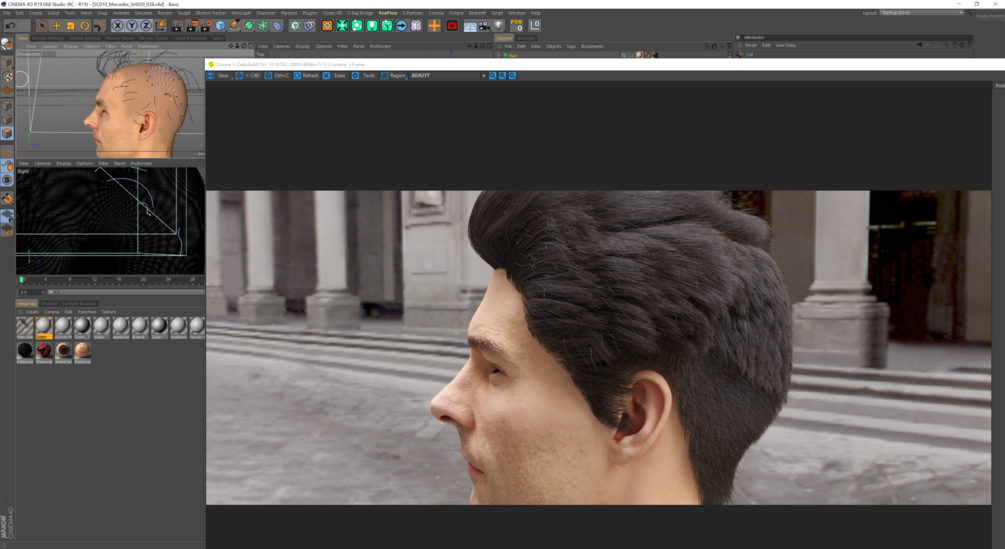Select the Beard material thumbnail
The width and height of the screenshot is (1005, 549).
point(139,327)
